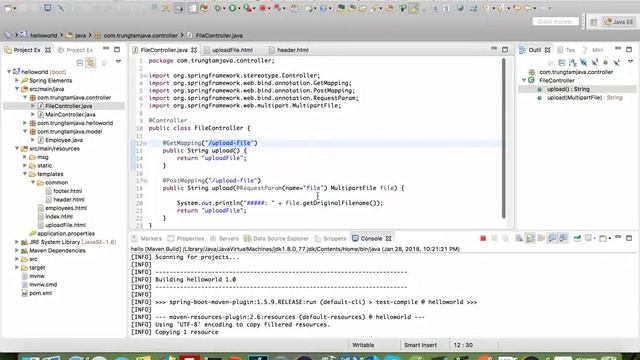Image resolution: width=640 pixels, height=360 pixels.
Task: Click the java segment in the breadcrumb
Action: pyautogui.click(x=80, y=36)
